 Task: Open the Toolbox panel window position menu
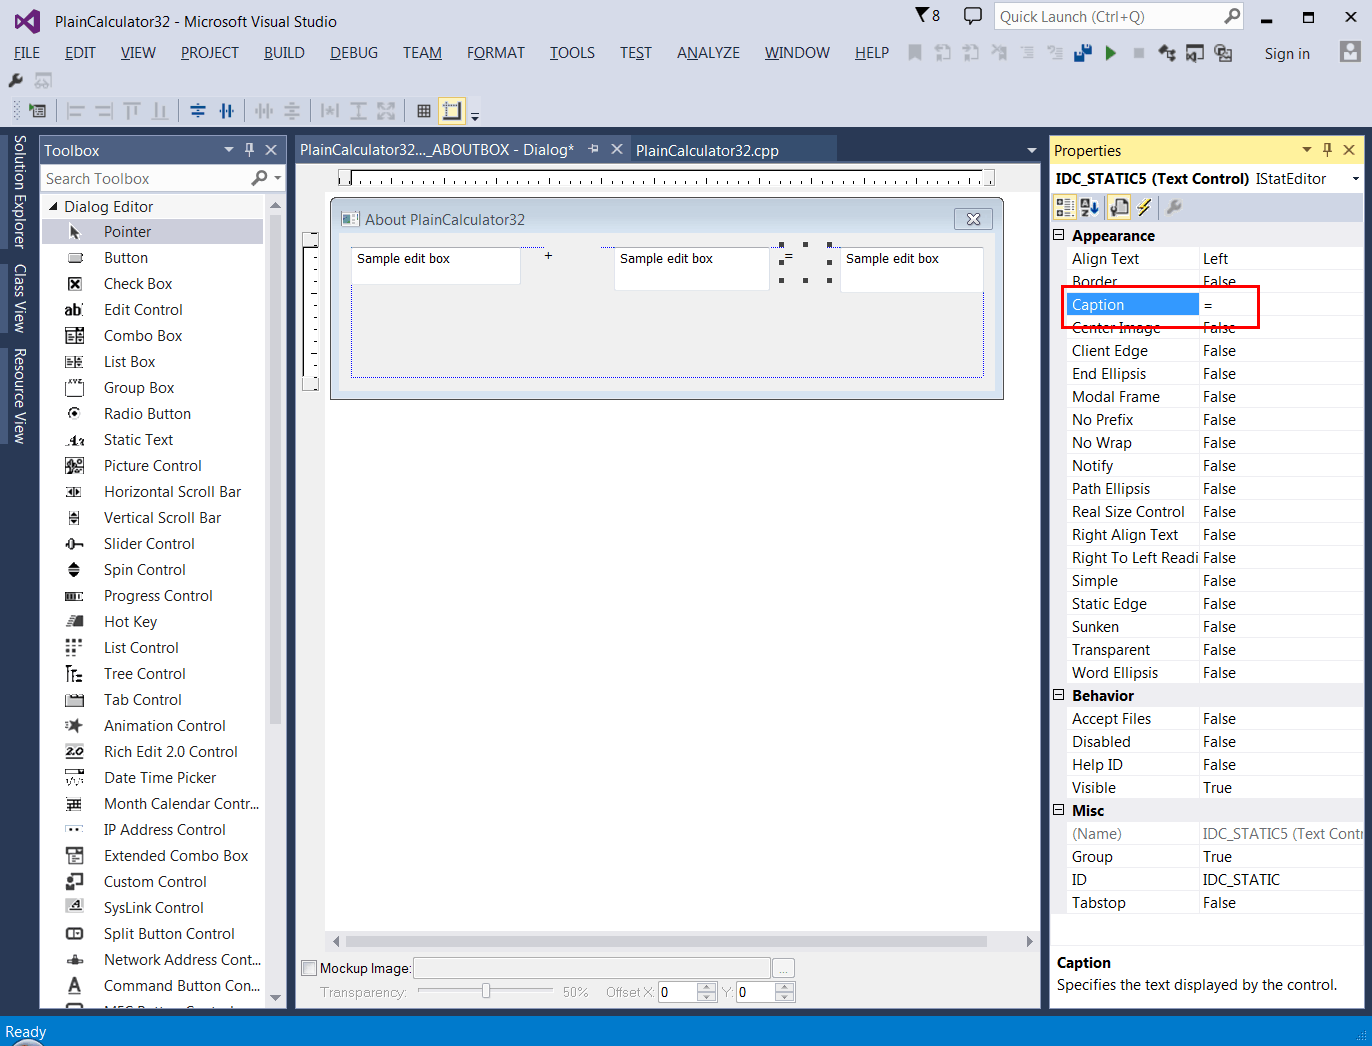[x=228, y=150]
